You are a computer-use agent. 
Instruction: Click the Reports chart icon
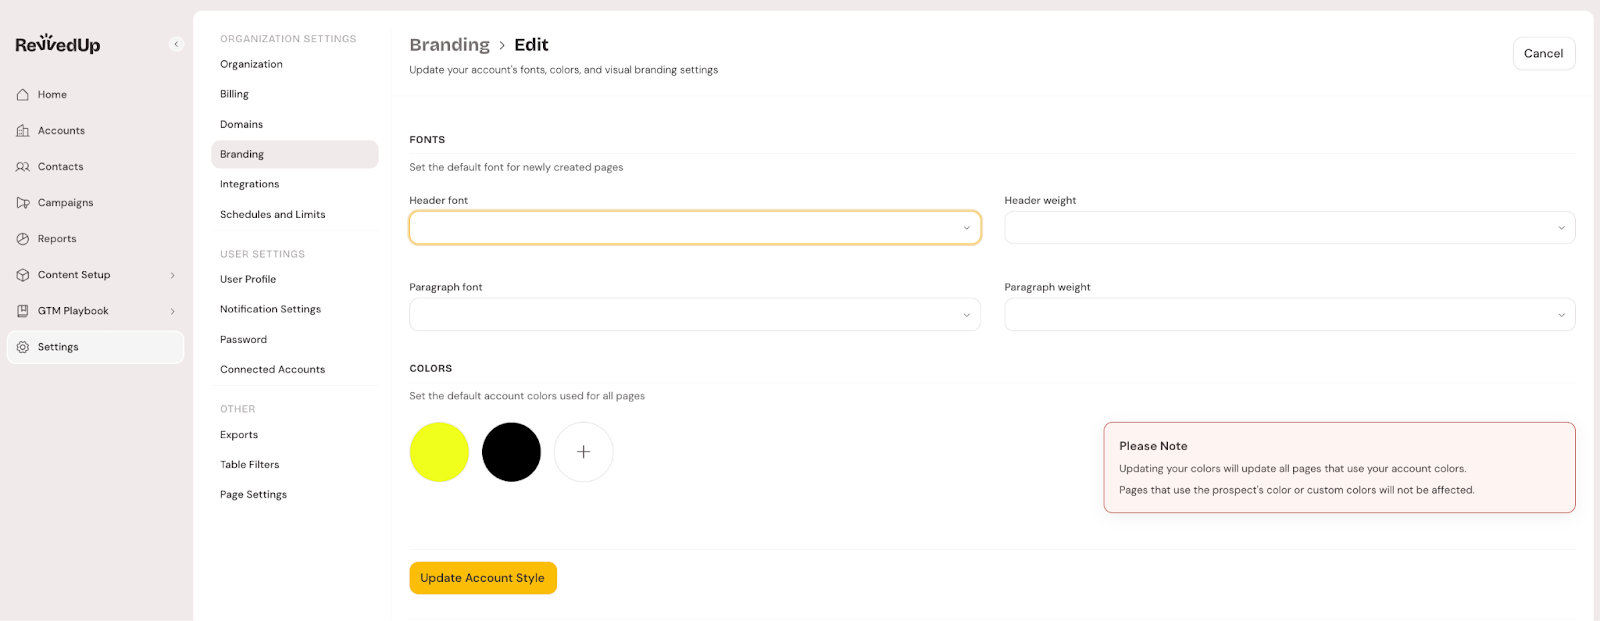point(23,239)
